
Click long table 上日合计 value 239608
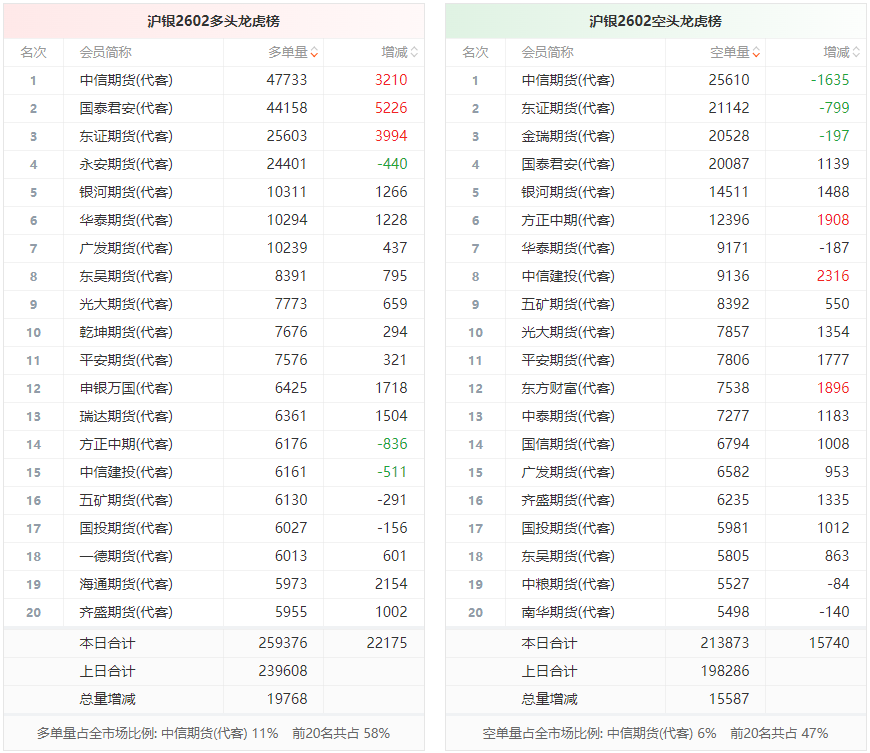coord(283,671)
